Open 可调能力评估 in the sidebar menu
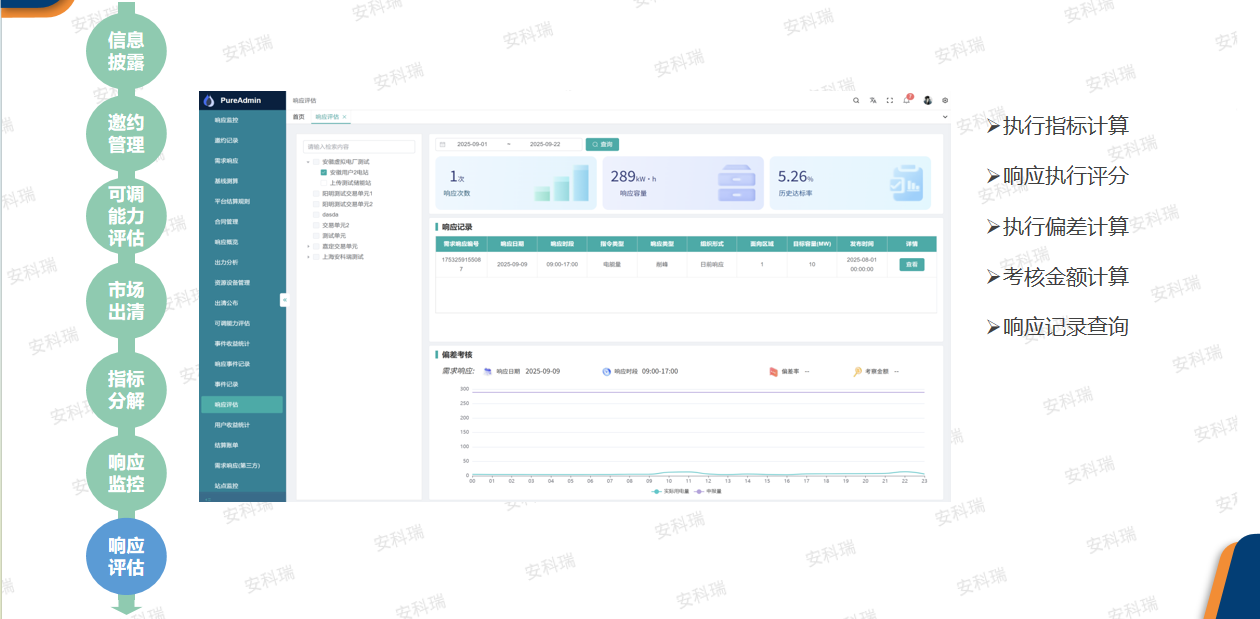 click(x=232, y=323)
